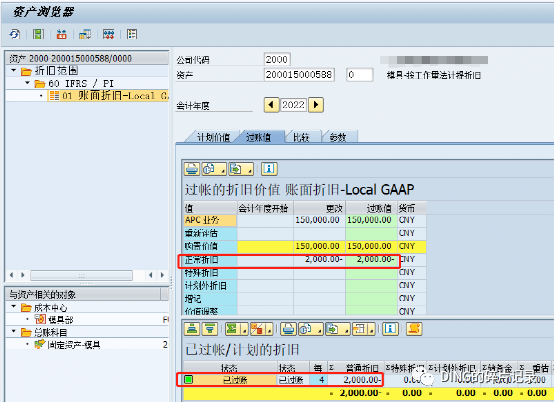The height and width of the screenshot is (402, 554).
Task: Click the green master data icon
Action: (x=38, y=34)
